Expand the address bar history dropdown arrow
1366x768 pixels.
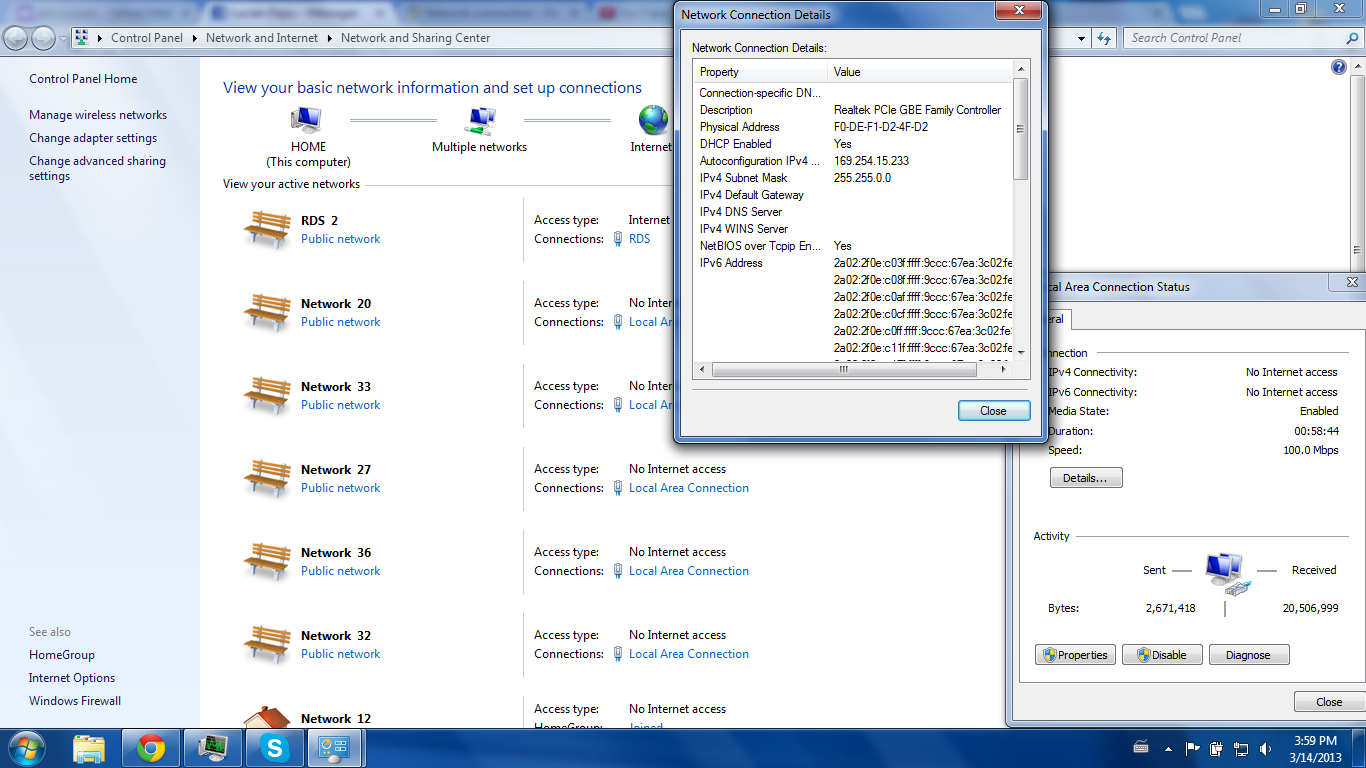1081,38
